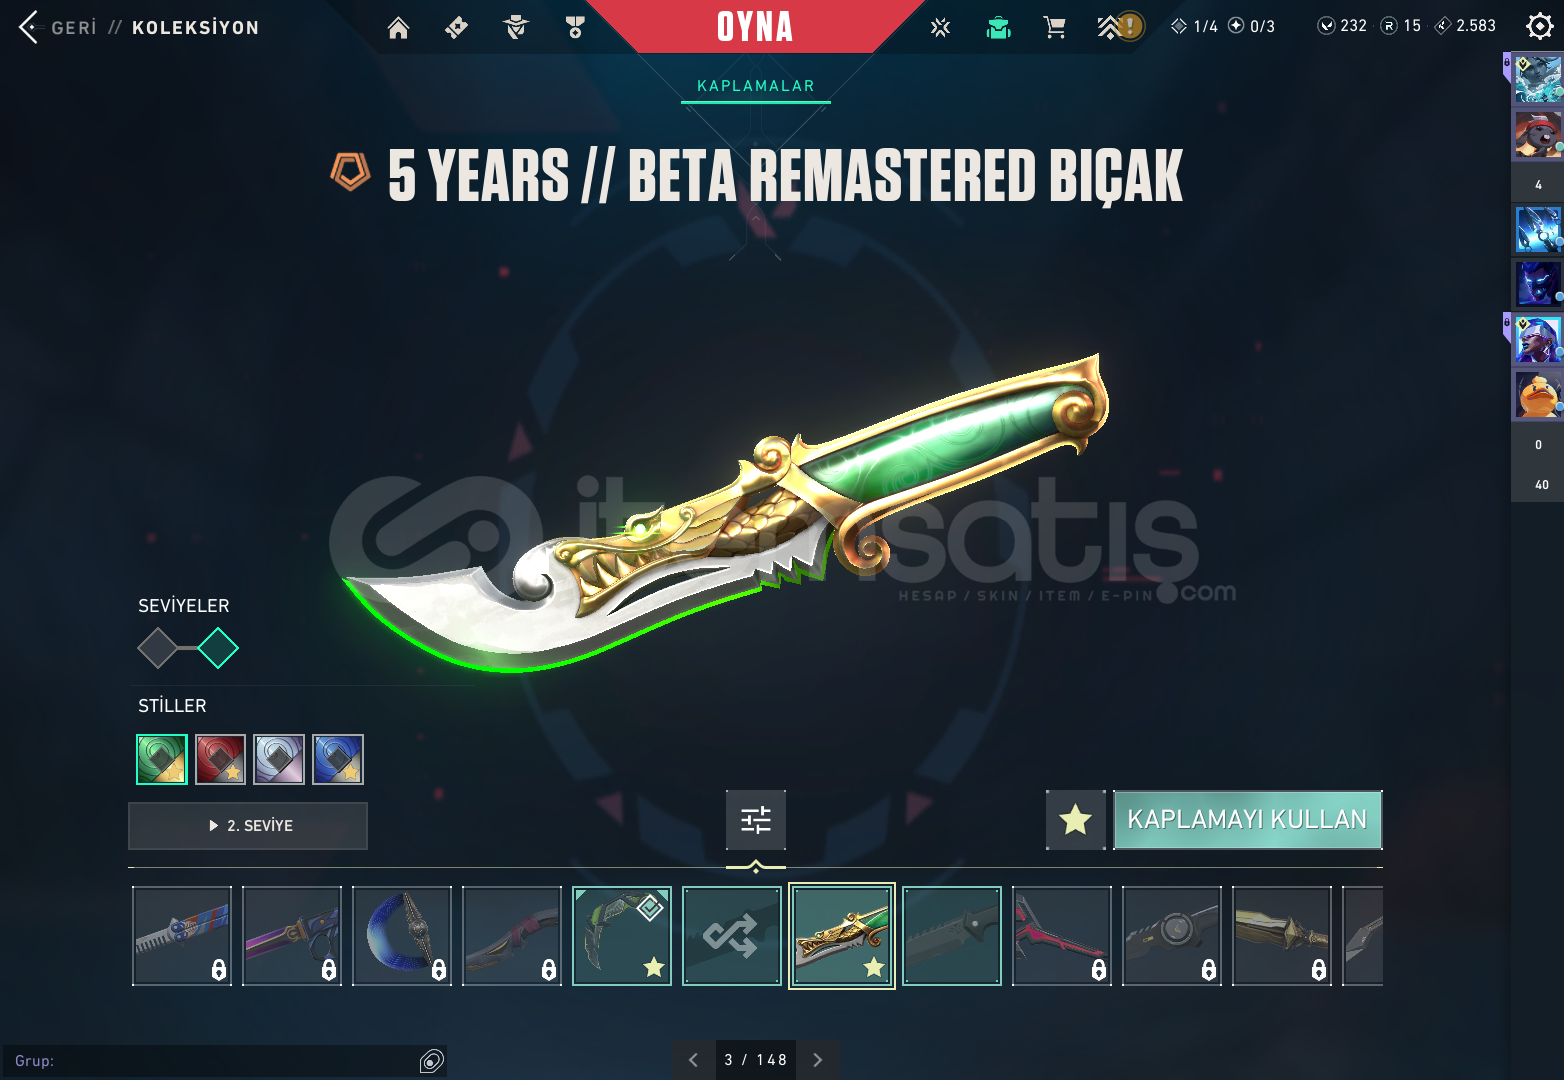Open the collection backpack icon
The height and width of the screenshot is (1080, 1564).
click(x=998, y=28)
